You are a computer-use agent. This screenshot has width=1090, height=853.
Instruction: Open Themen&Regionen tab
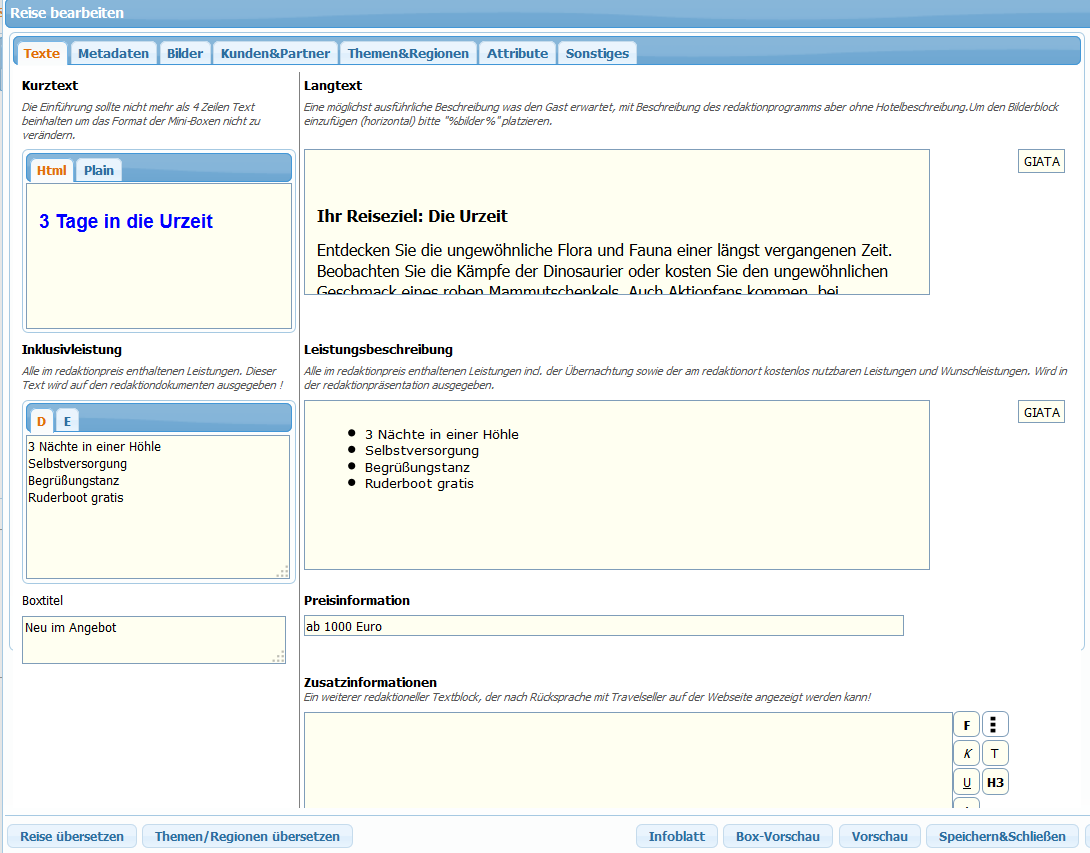(408, 53)
